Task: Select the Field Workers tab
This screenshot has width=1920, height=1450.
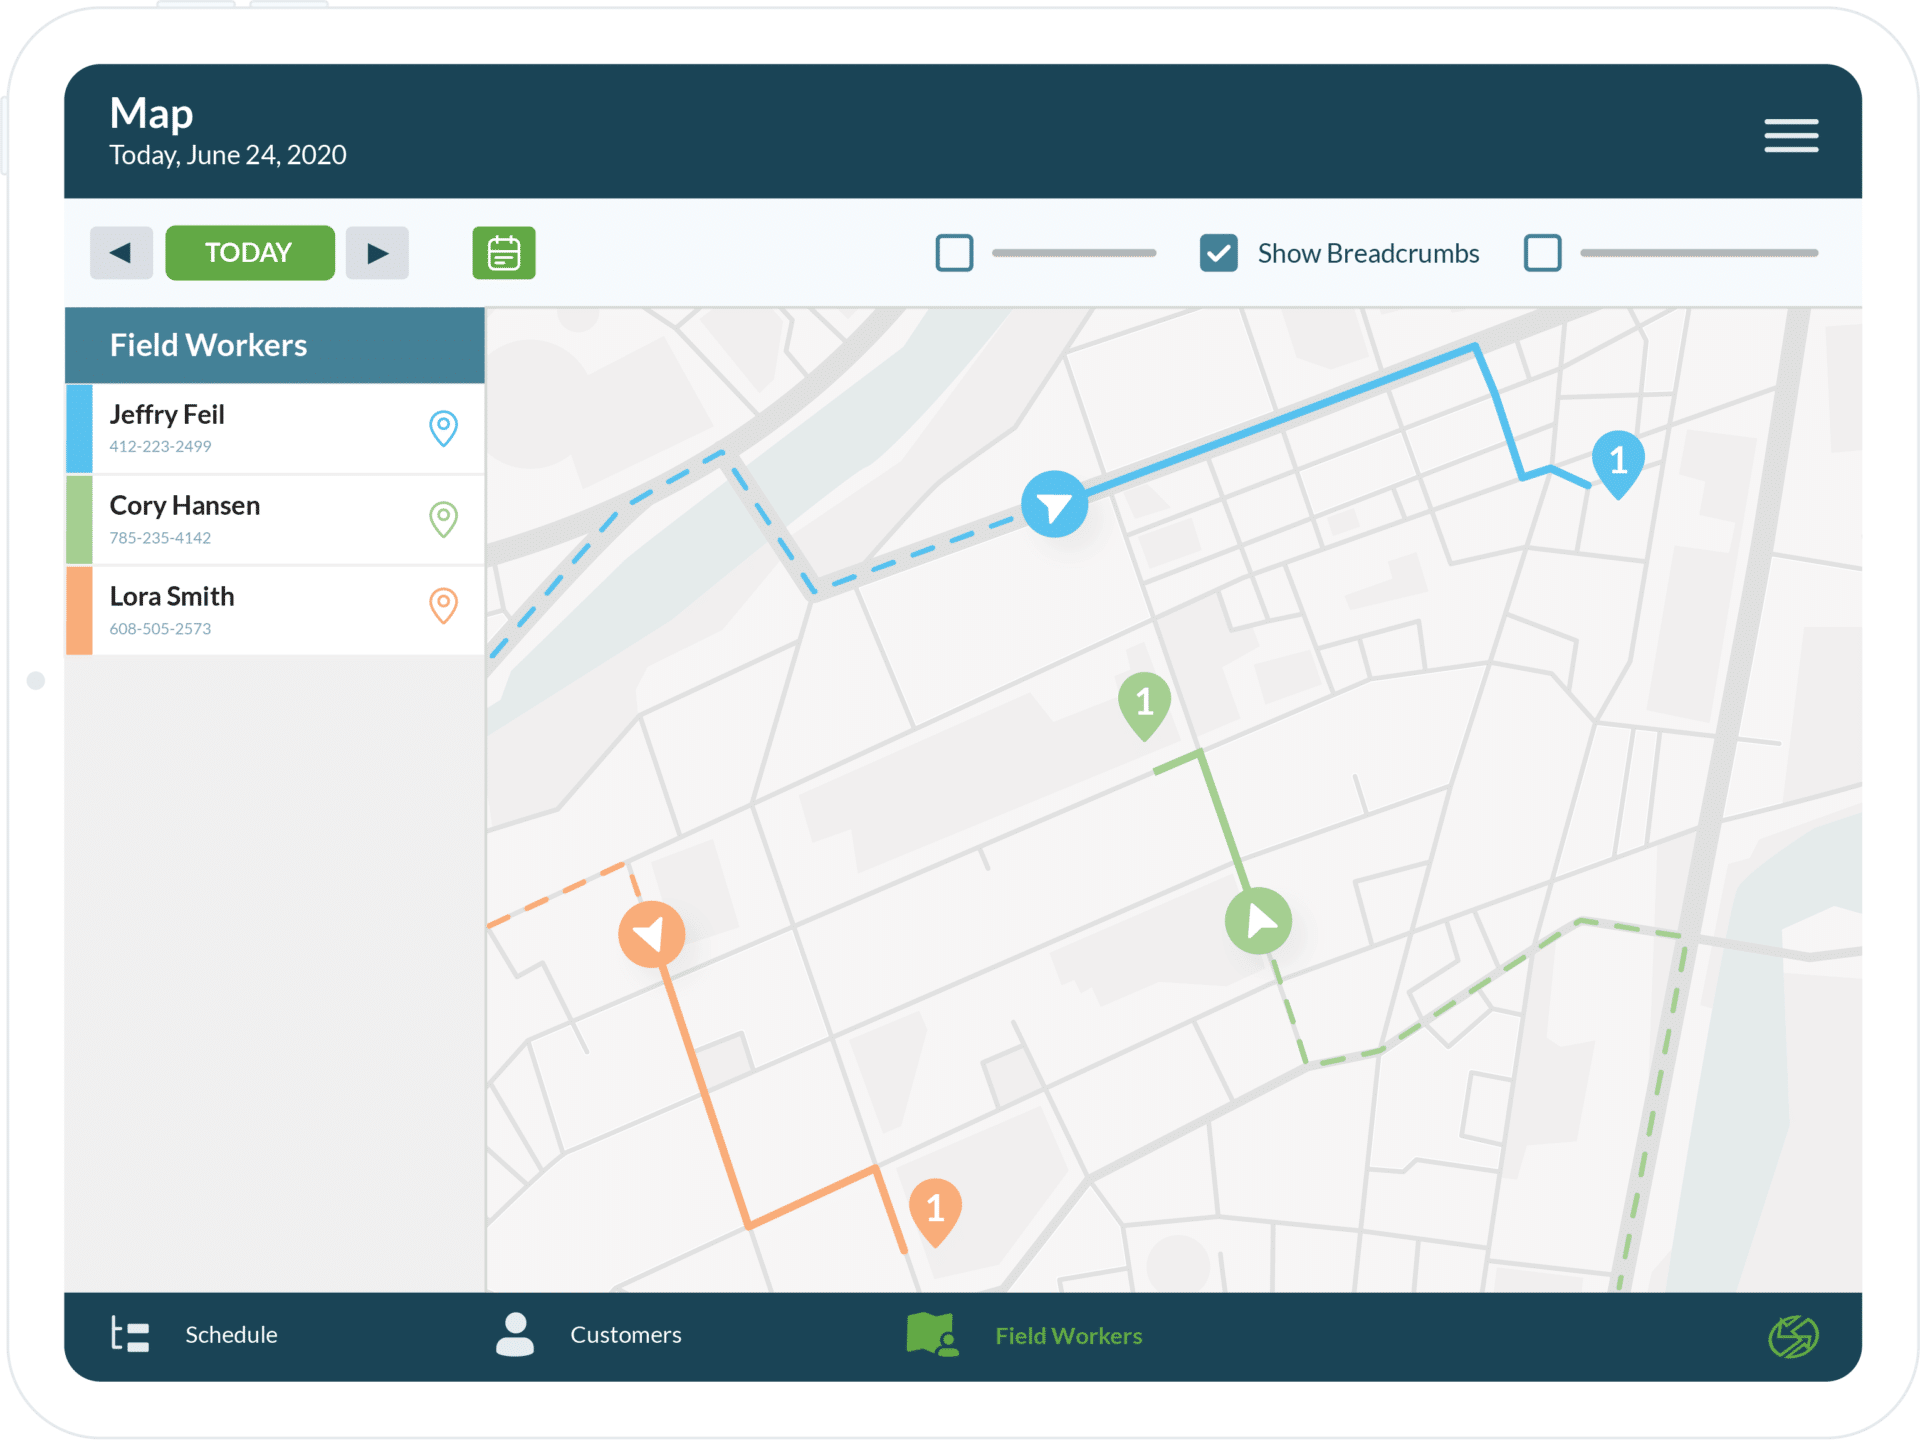Action: 1025,1335
